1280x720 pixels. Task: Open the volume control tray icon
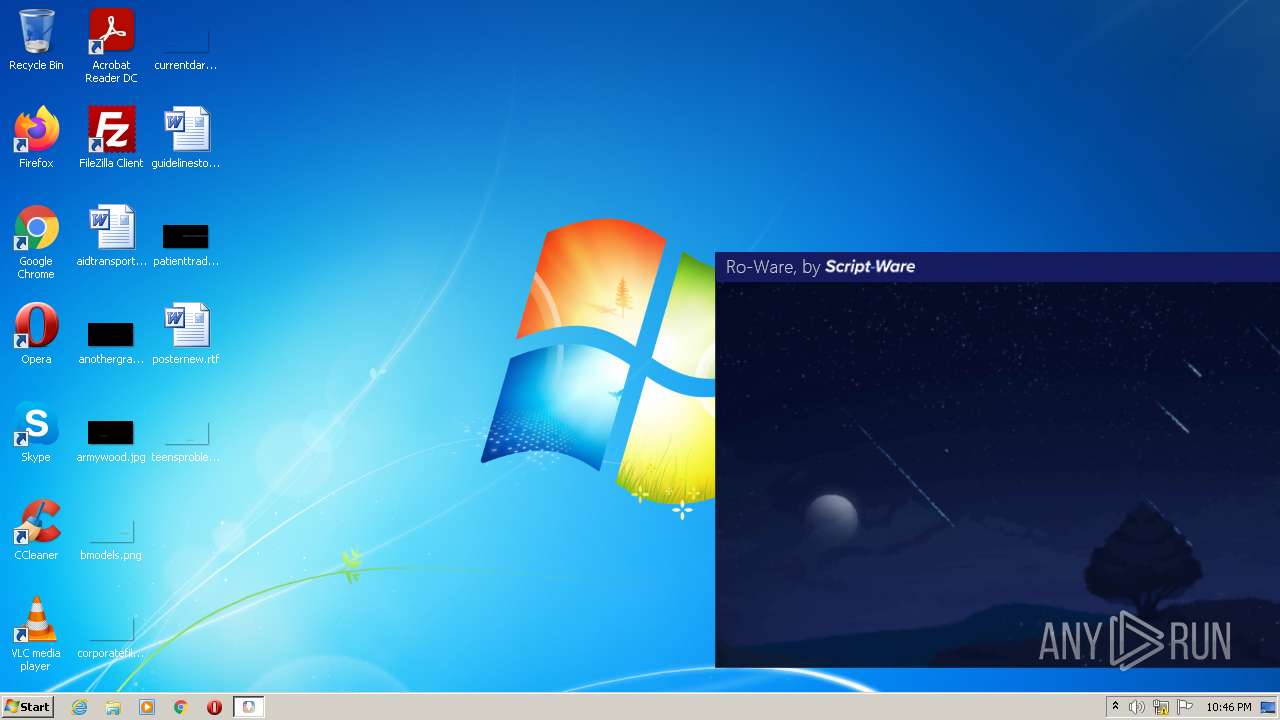click(x=1137, y=707)
